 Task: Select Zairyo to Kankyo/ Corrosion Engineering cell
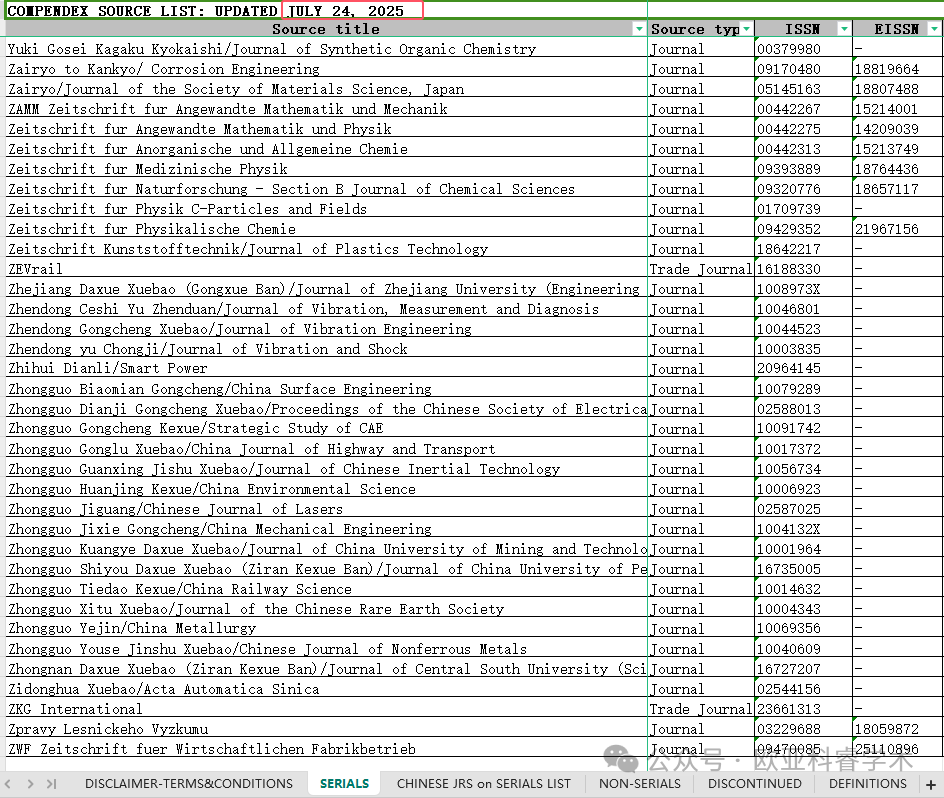click(x=326, y=69)
